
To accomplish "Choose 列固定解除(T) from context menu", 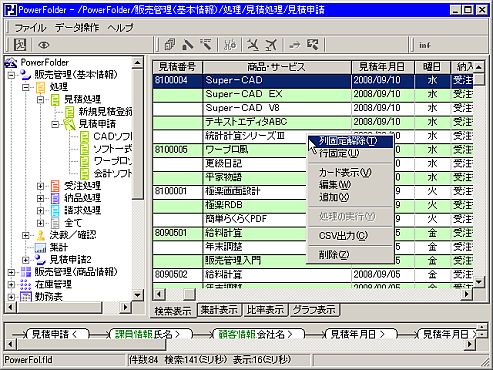I will pos(349,141).
